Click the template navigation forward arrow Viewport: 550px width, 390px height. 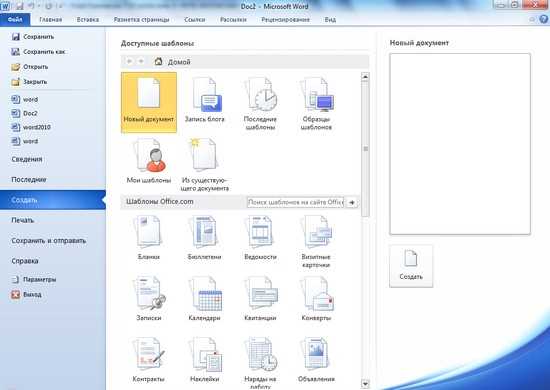[x=141, y=61]
